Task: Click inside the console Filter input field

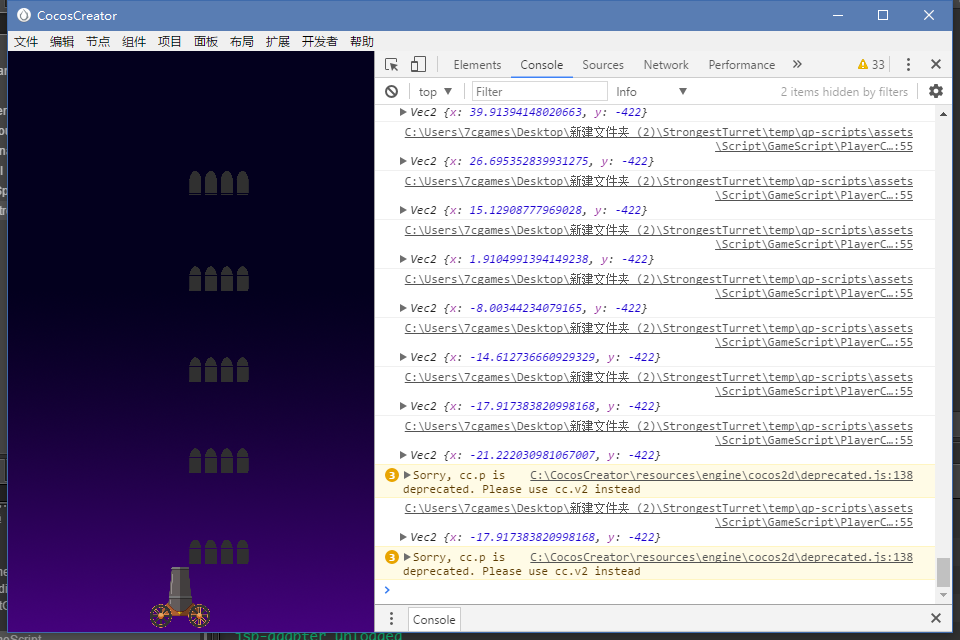Action: click(x=539, y=91)
